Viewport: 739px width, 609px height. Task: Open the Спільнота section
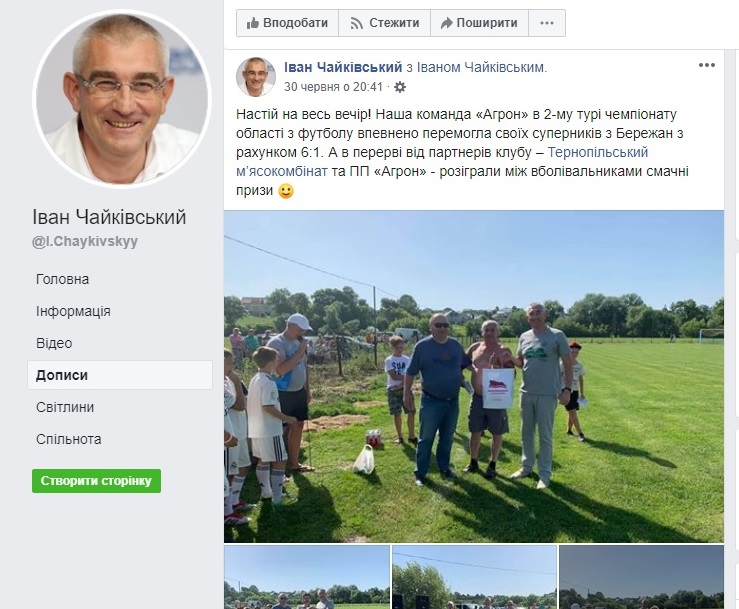tap(68, 439)
